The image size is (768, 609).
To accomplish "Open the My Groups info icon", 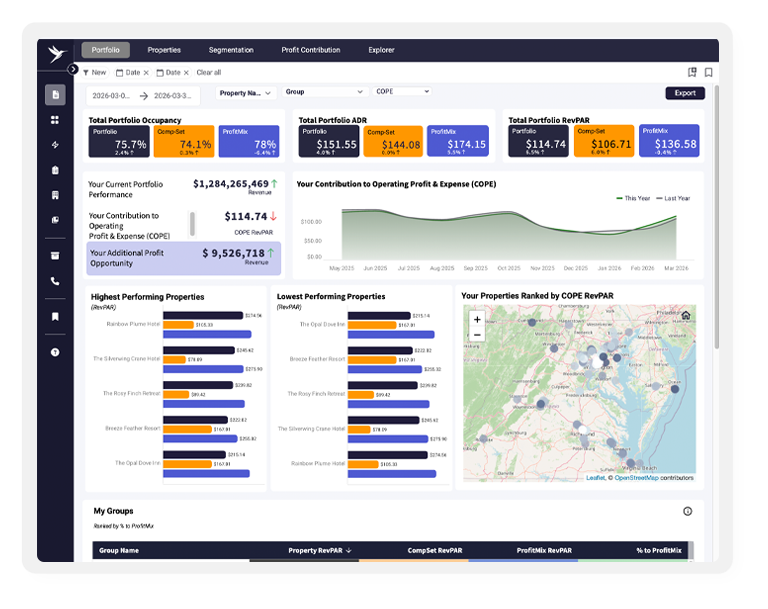I will (687, 512).
